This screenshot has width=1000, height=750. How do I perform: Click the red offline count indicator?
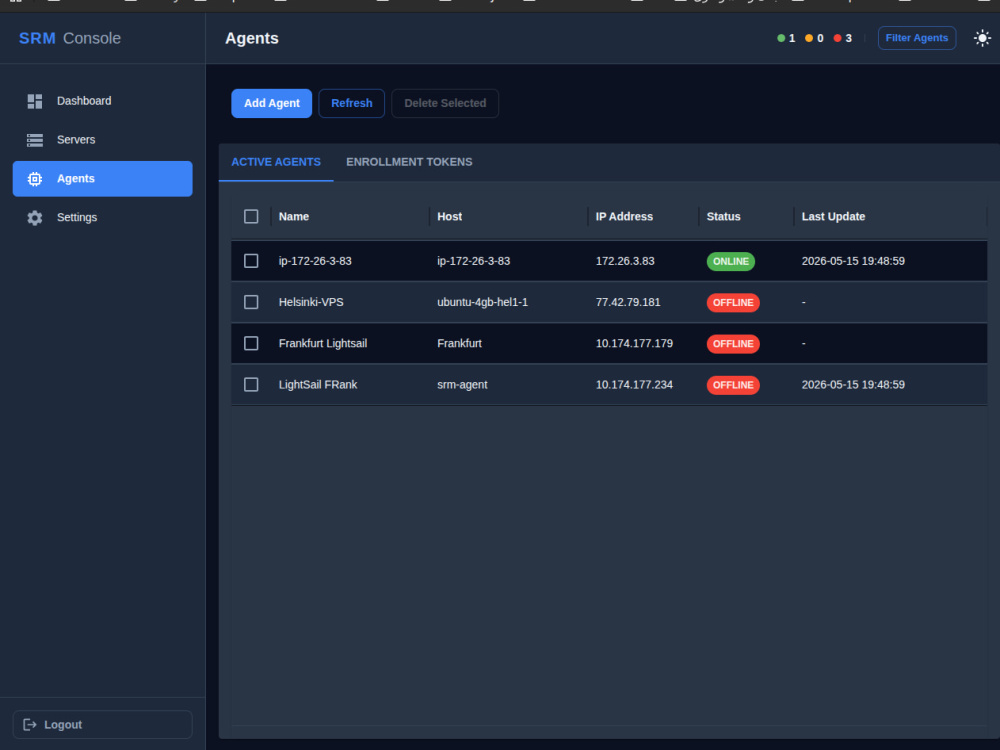(x=842, y=38)
